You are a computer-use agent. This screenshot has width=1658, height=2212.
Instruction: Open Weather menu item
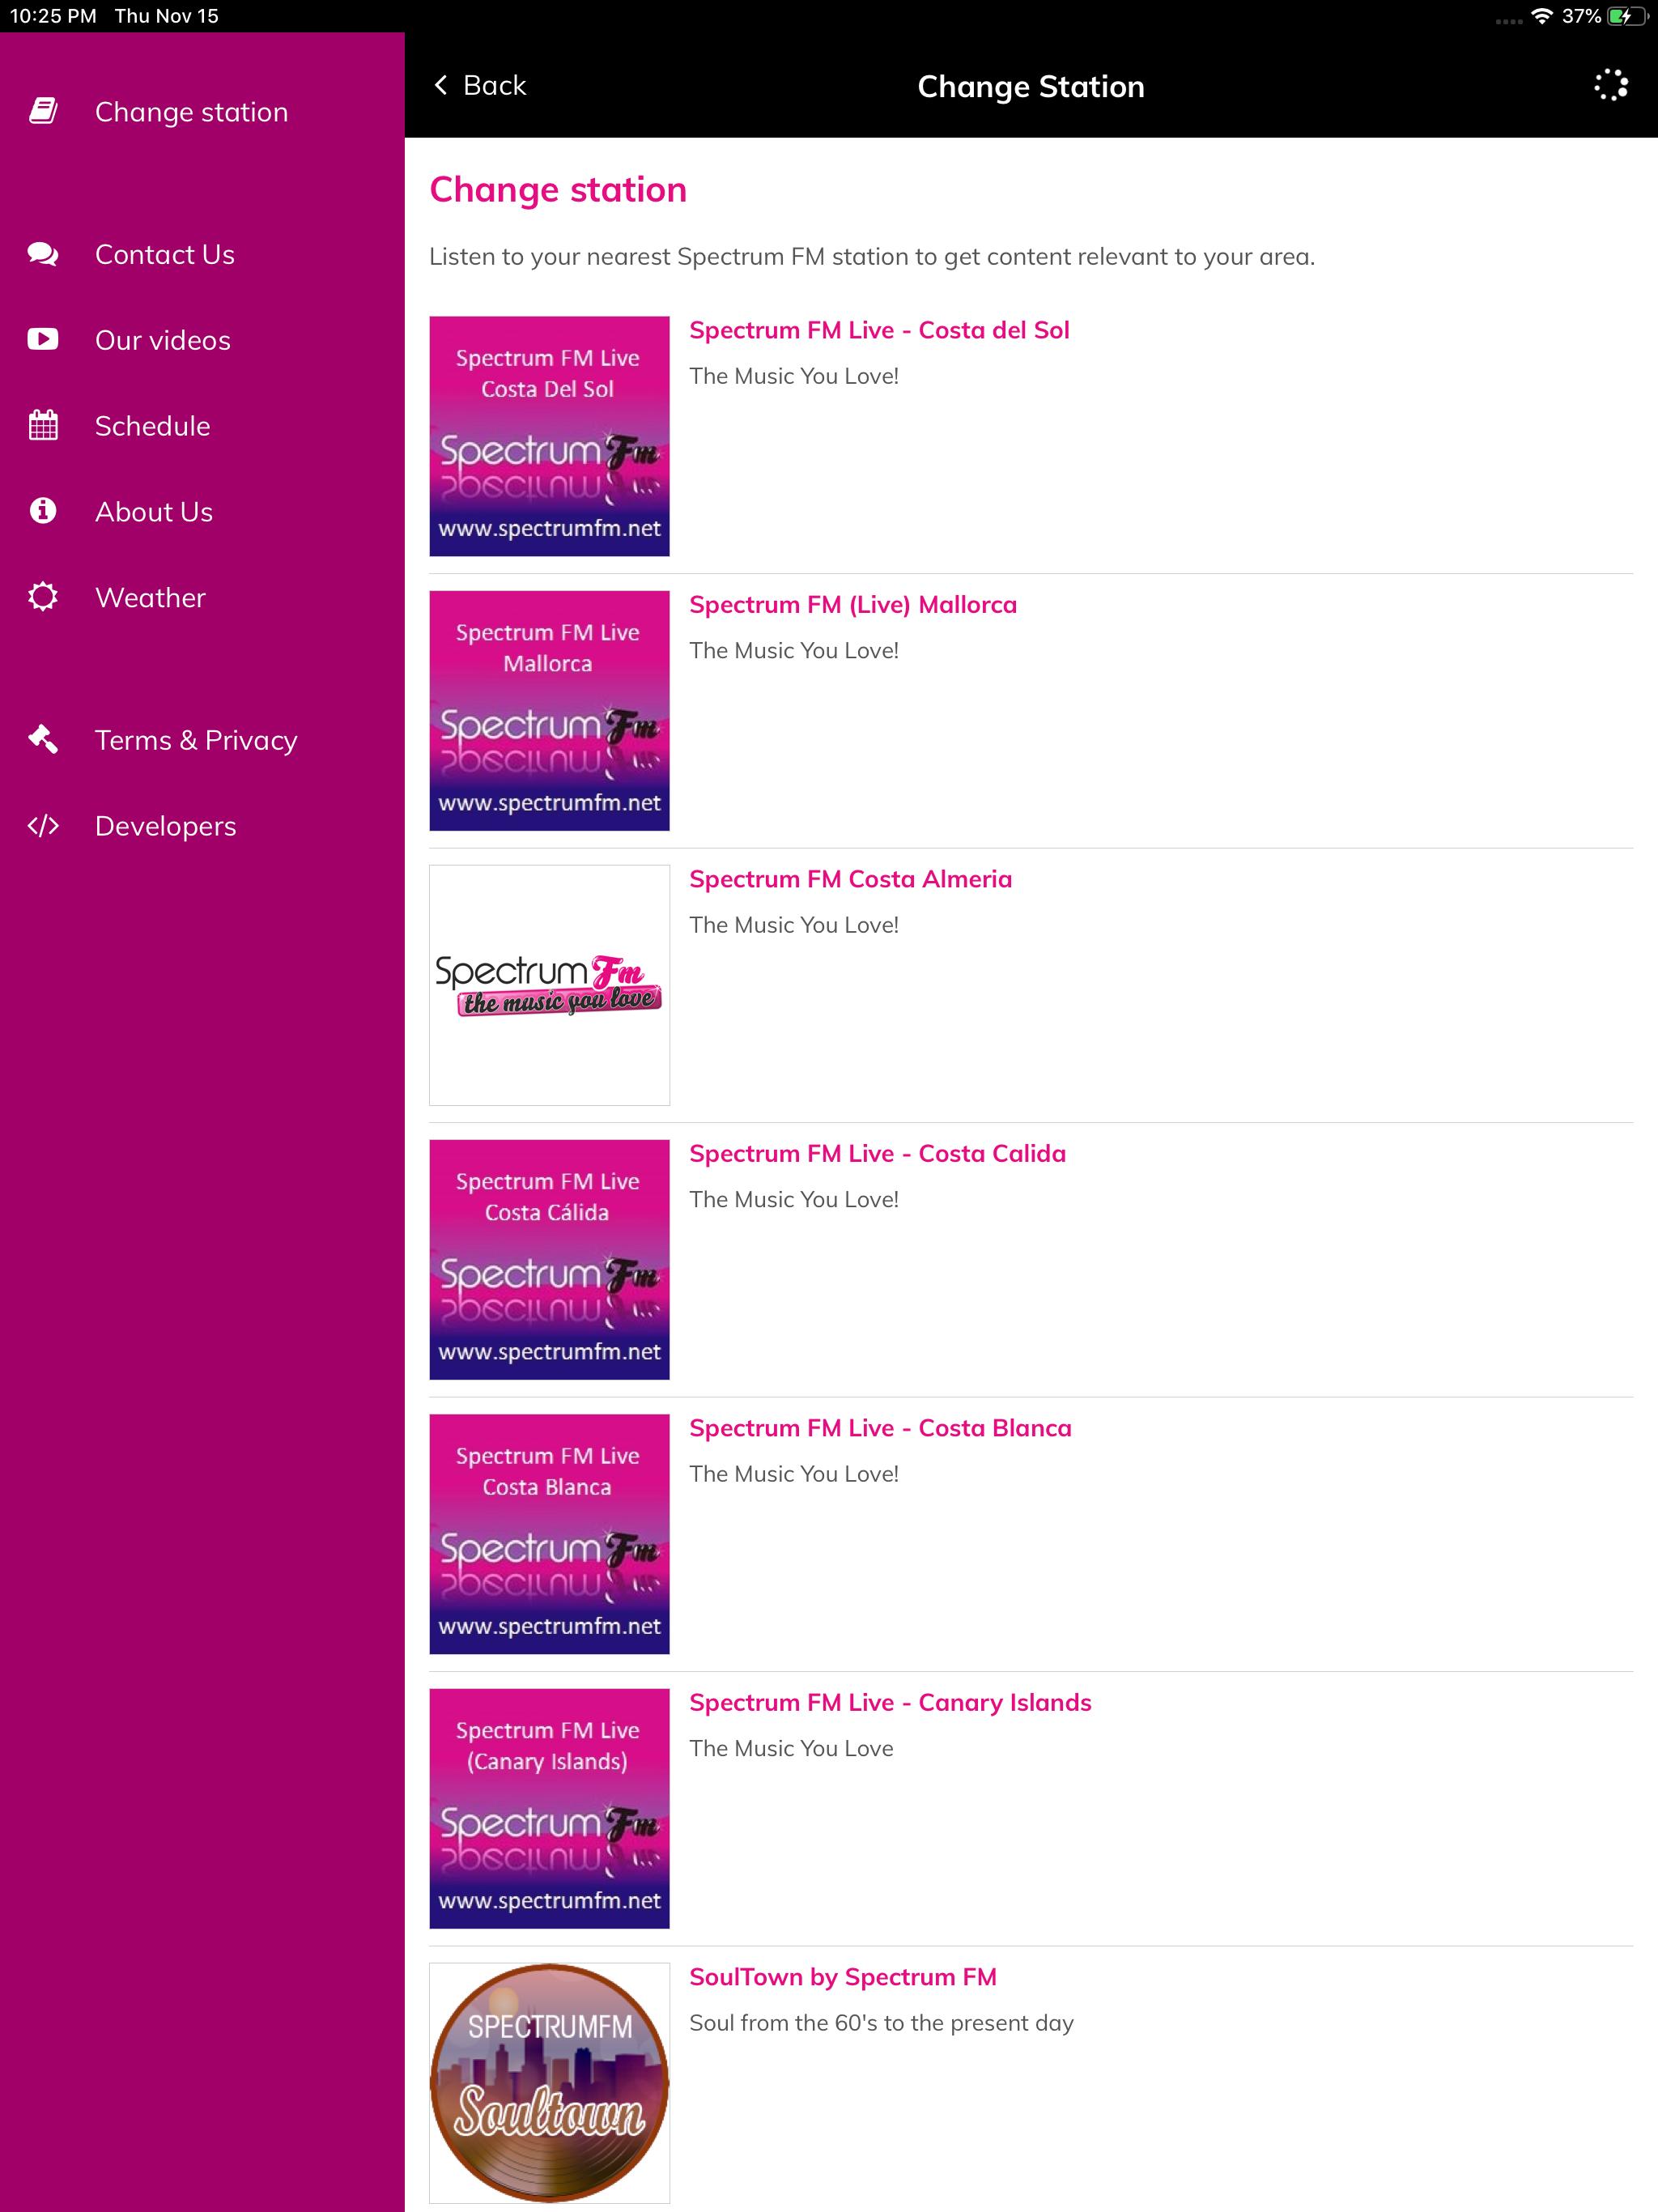pyautogui.click(x=202, y=597)
